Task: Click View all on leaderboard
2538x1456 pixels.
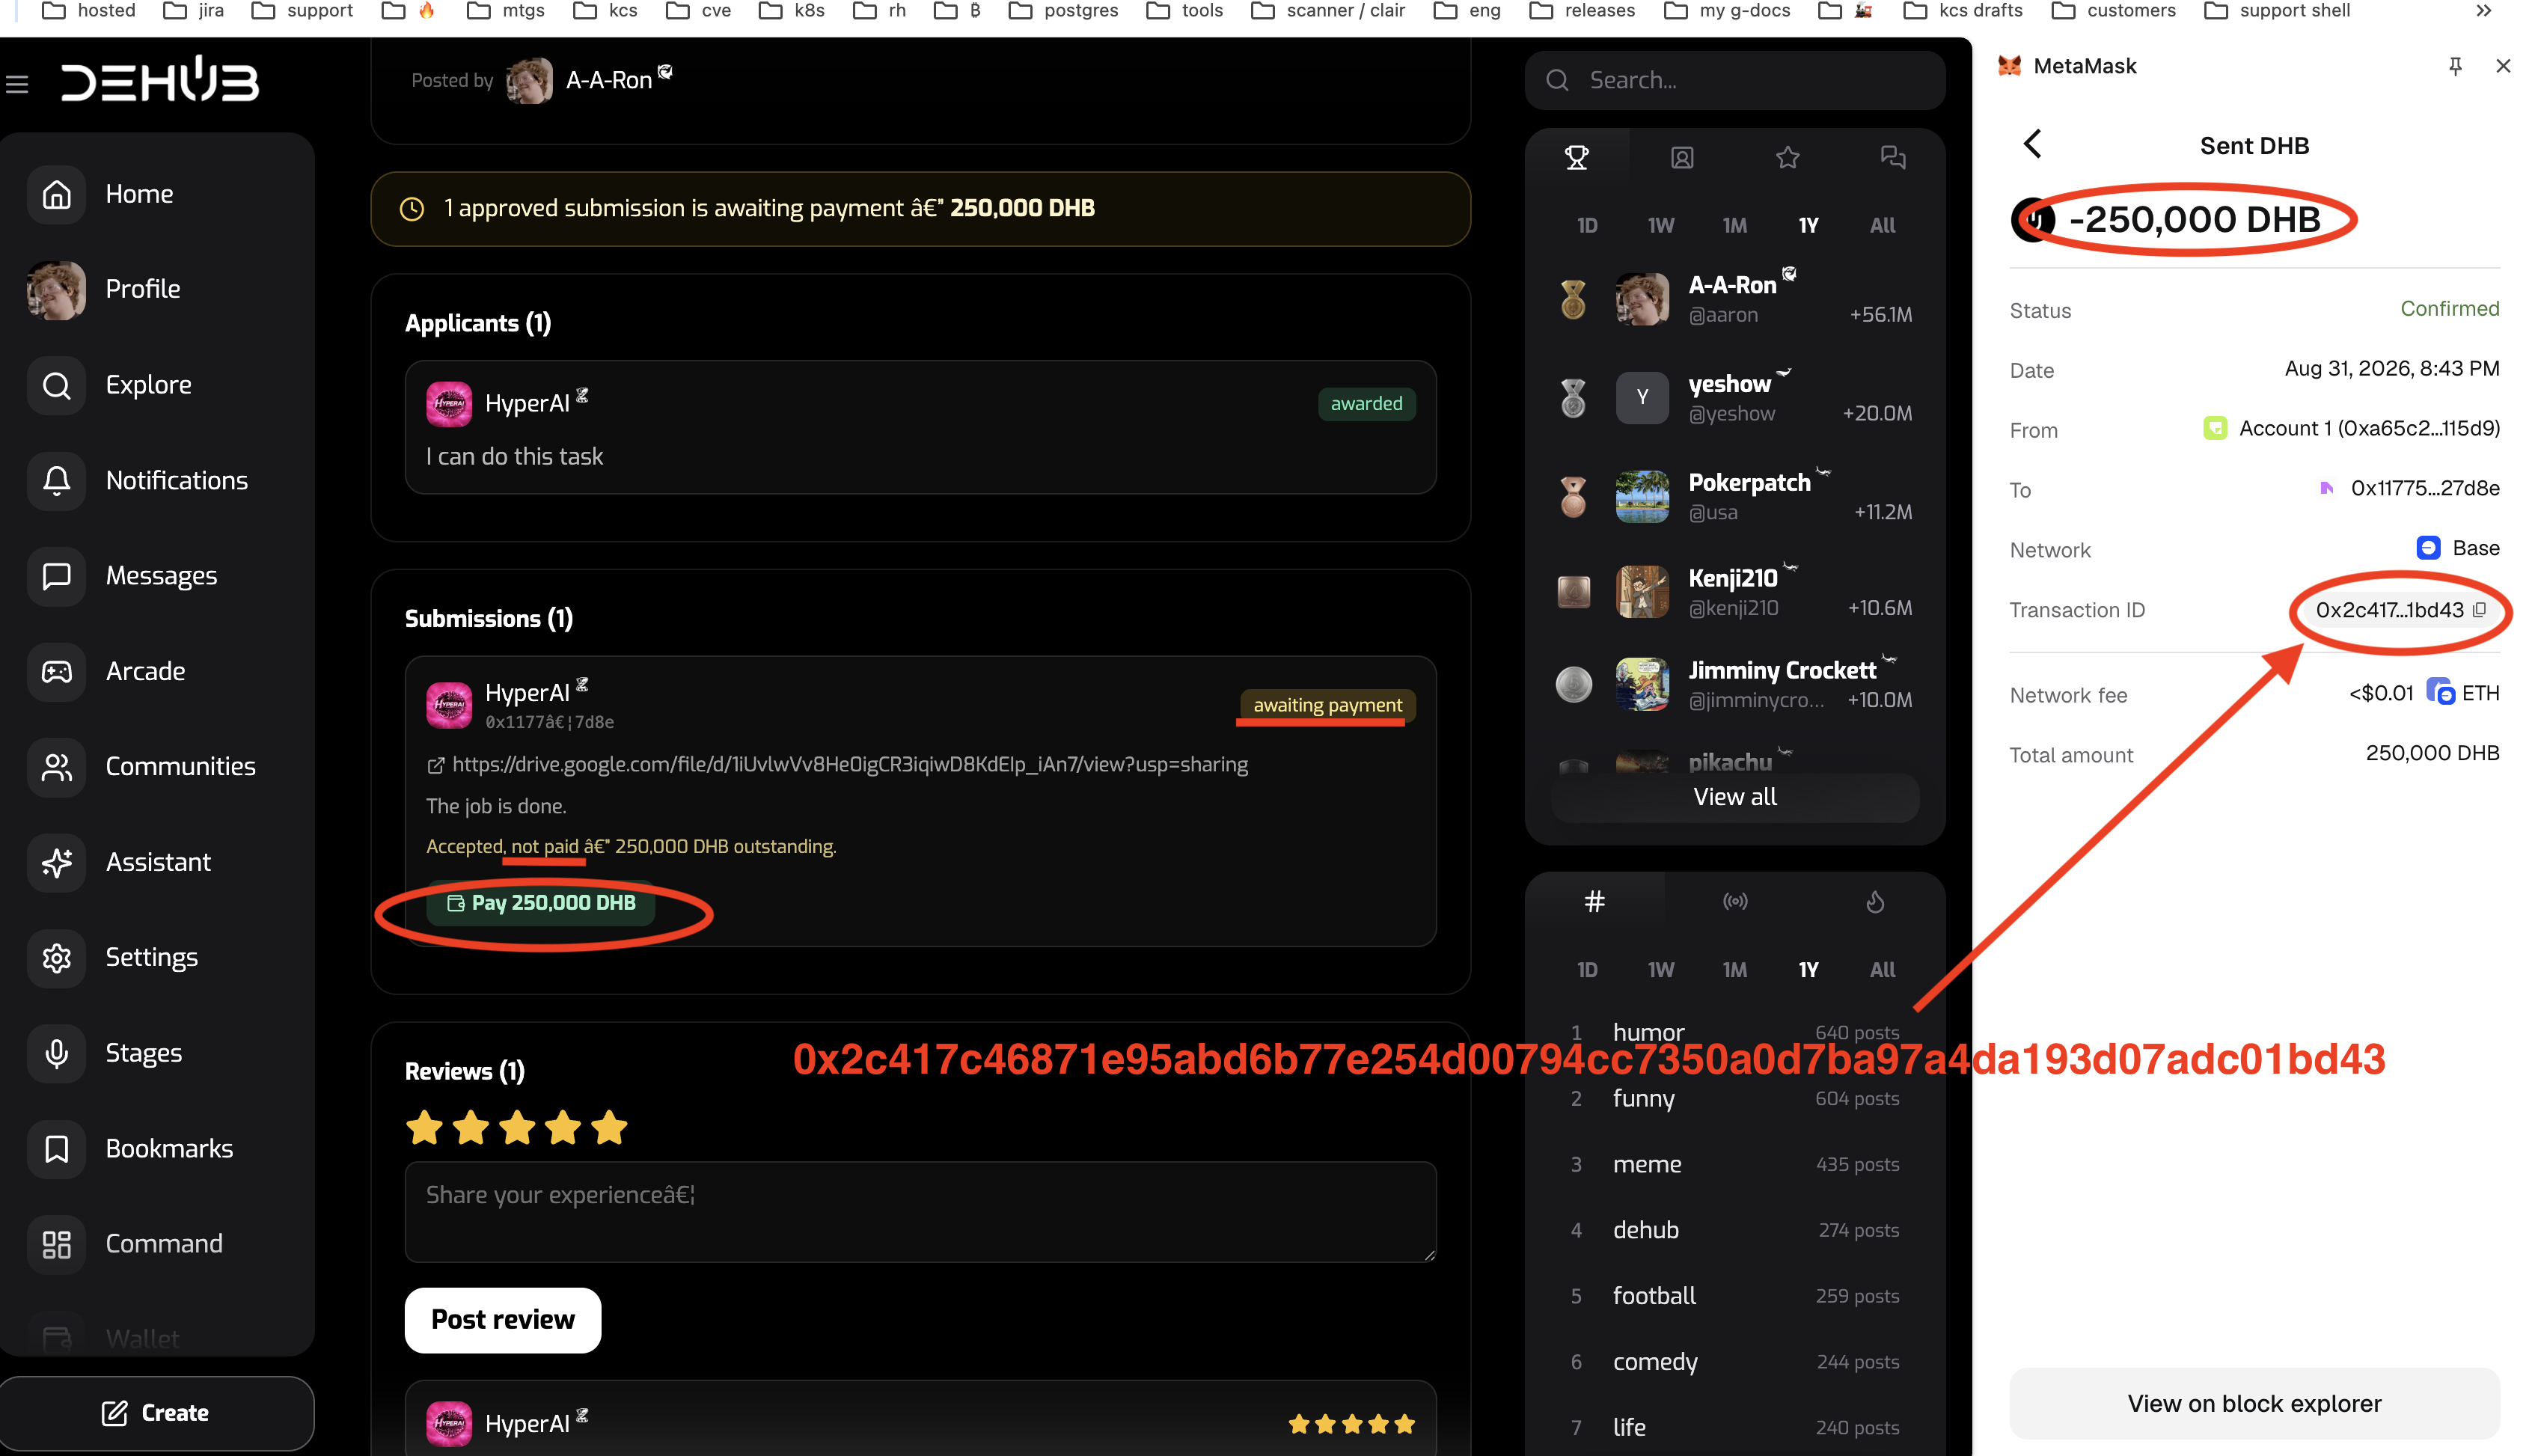Action: pyautogui.click(x=1735, y=797)
